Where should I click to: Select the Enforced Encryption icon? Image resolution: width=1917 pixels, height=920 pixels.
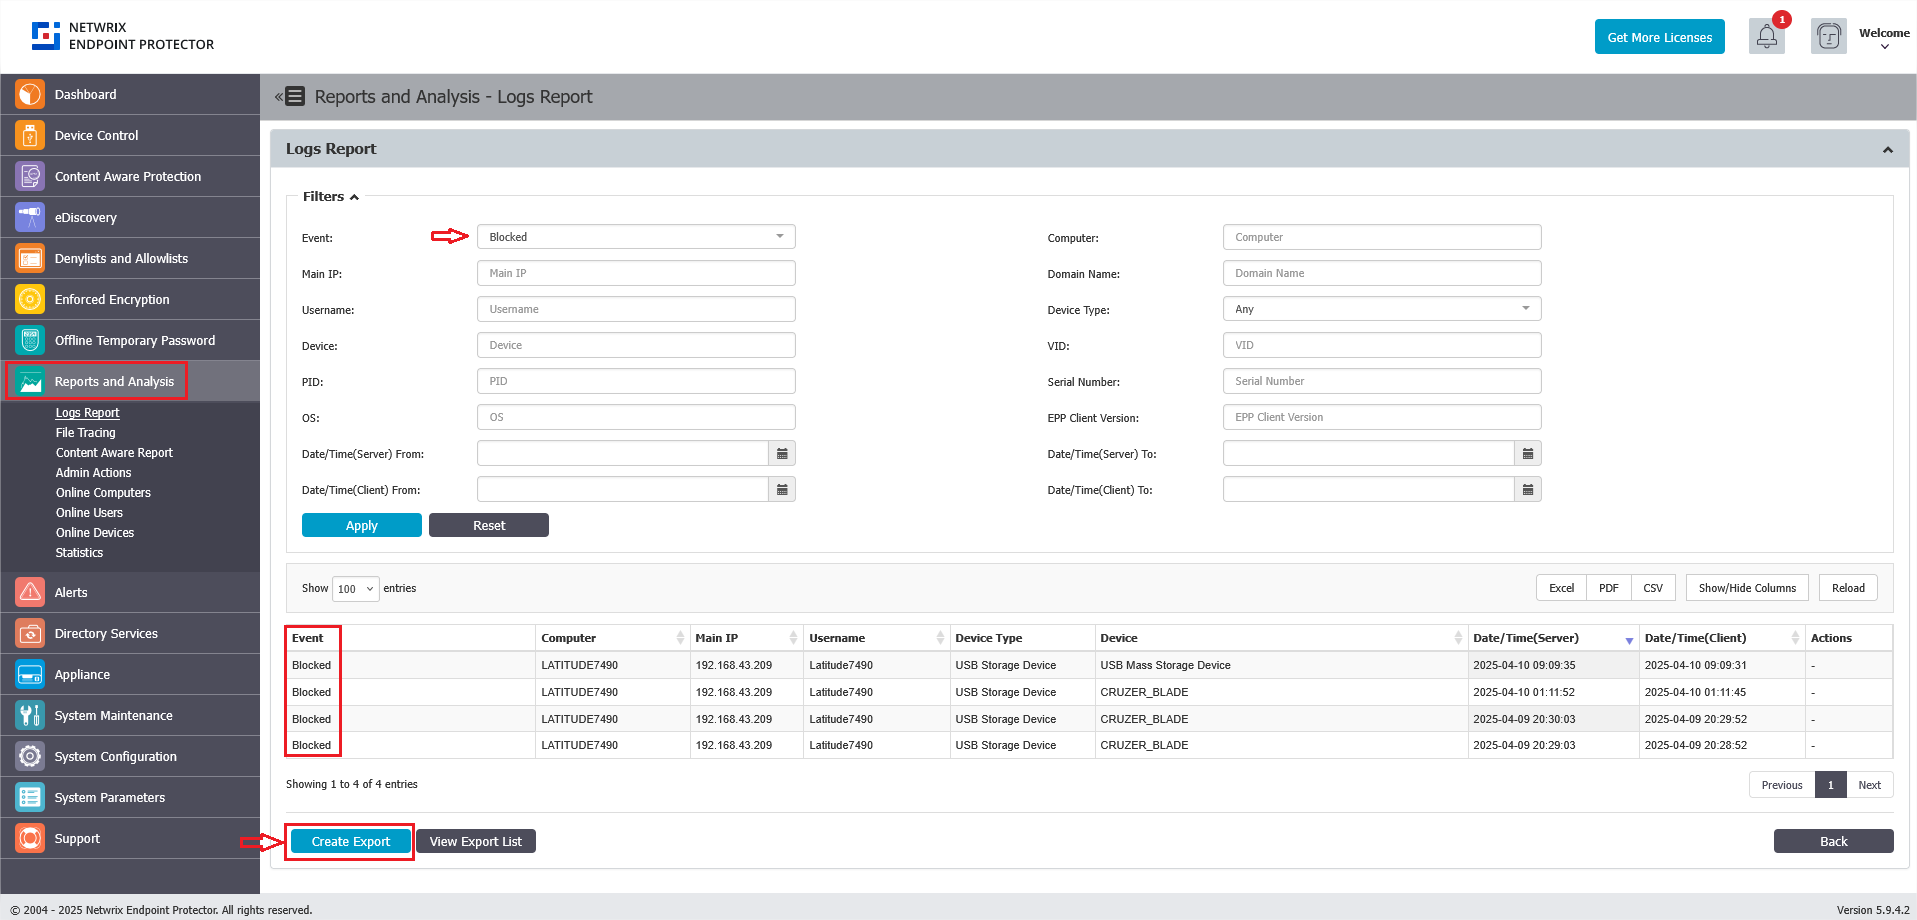[x=29, y=299]
